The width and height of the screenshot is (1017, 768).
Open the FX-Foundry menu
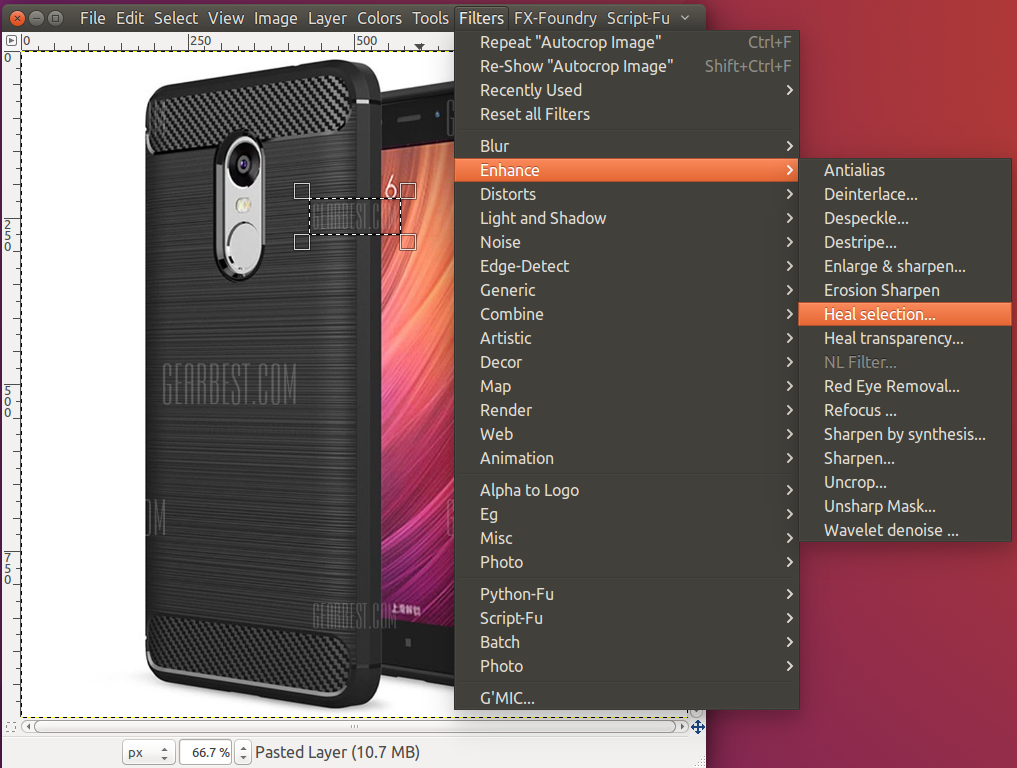coord(555,18)
